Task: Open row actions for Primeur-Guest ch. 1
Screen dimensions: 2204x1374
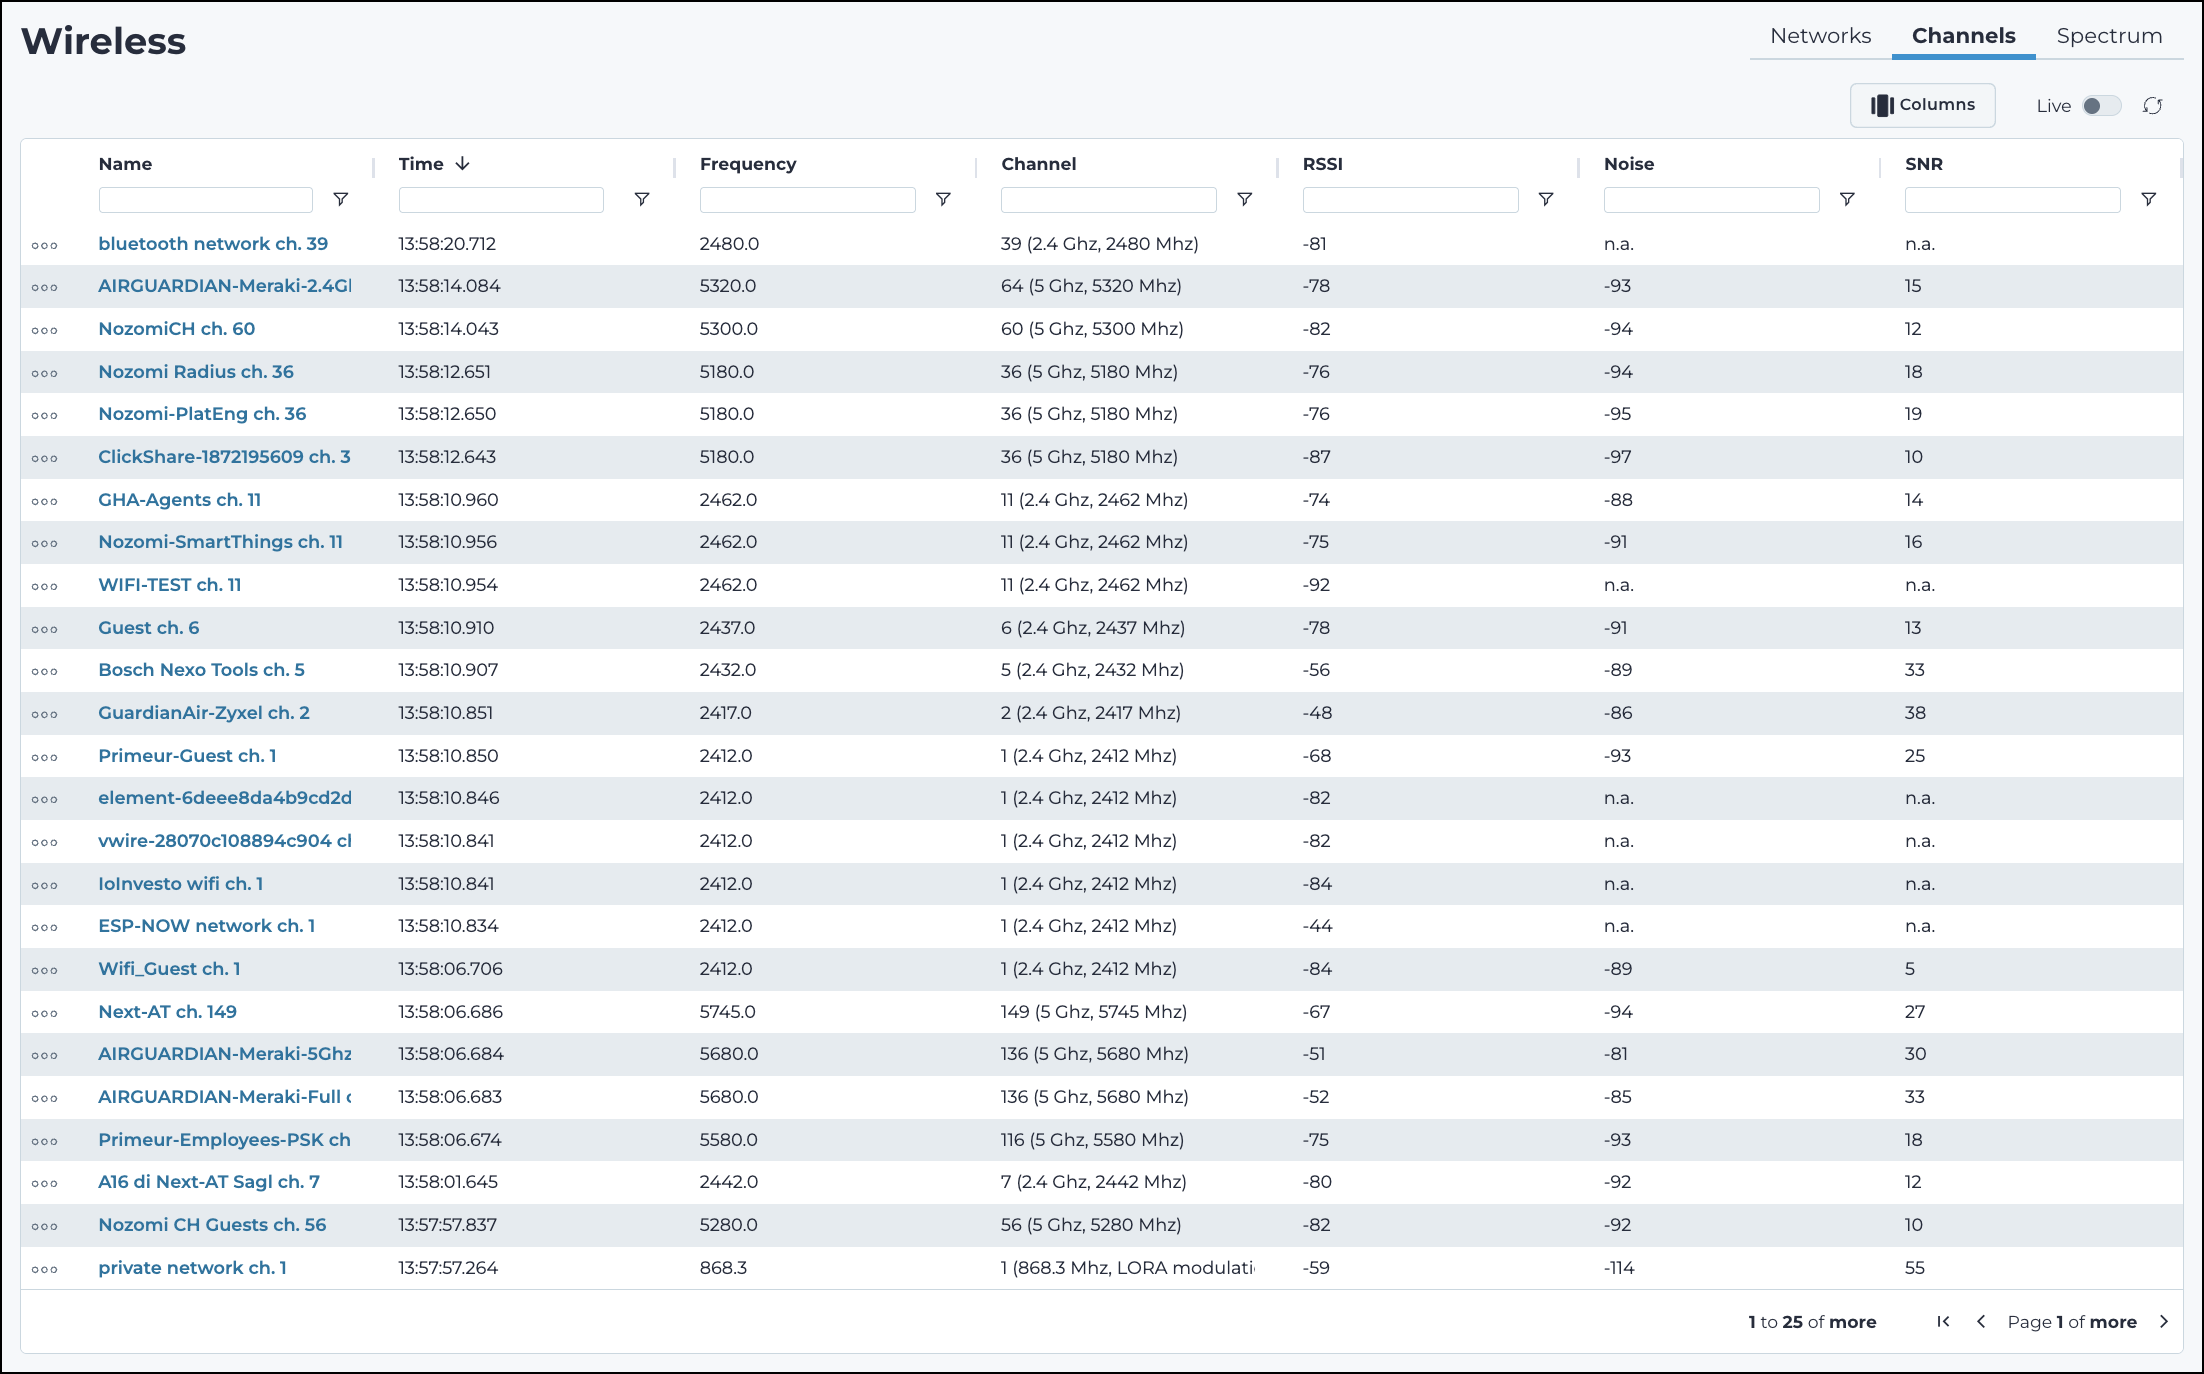Action: 45,757
